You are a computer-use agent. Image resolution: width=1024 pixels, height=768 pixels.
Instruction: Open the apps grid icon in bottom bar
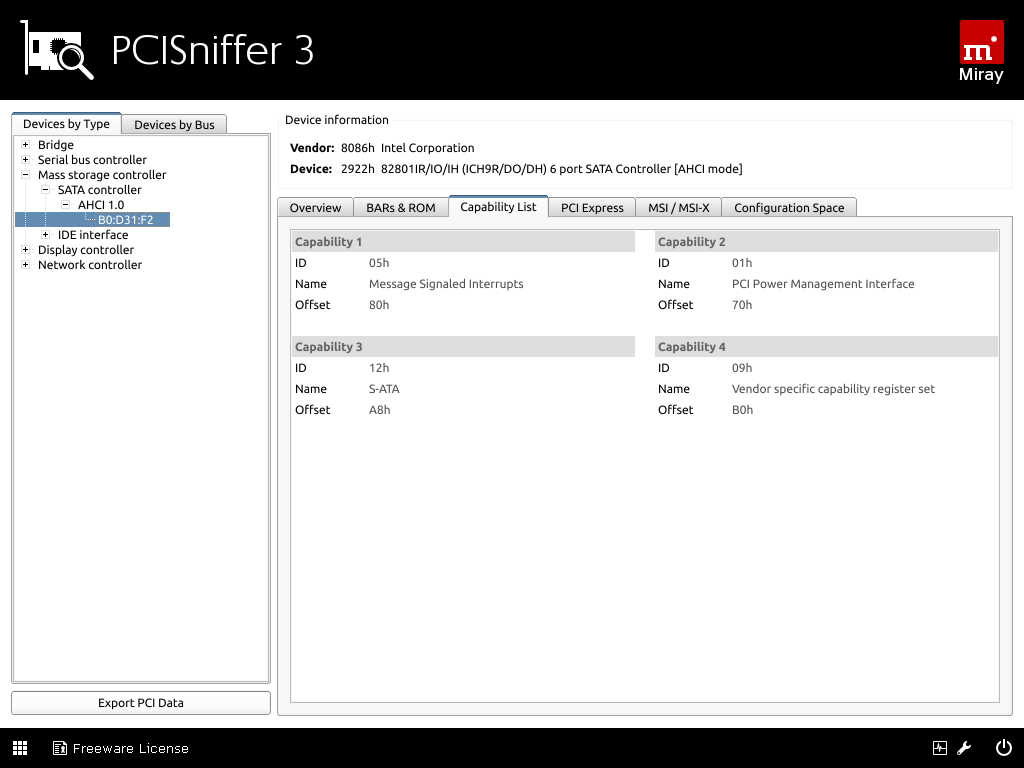[x=20, y=748]
